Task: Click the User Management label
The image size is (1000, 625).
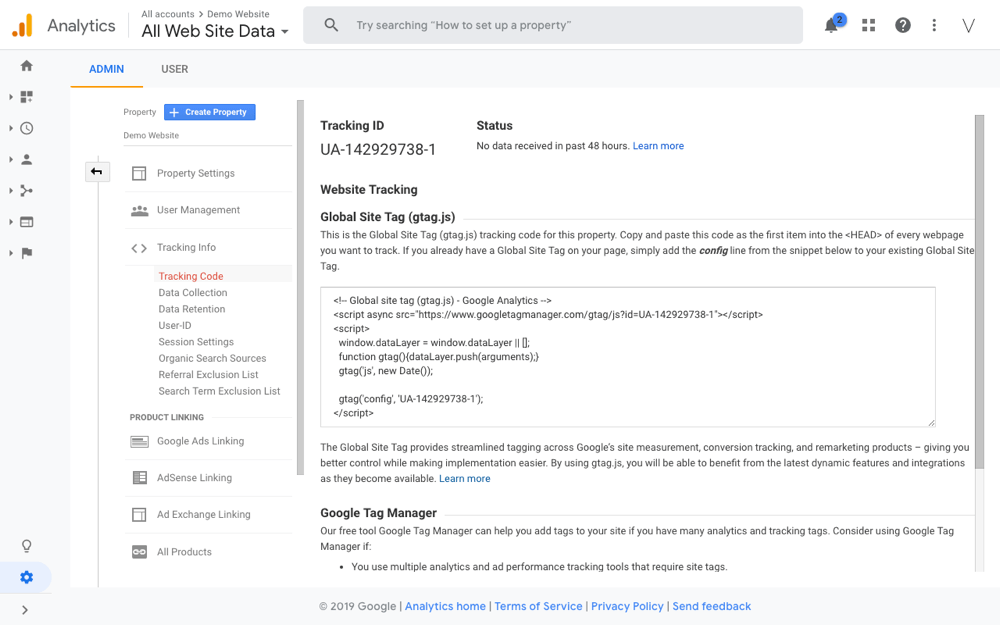Action: (198, 210)
